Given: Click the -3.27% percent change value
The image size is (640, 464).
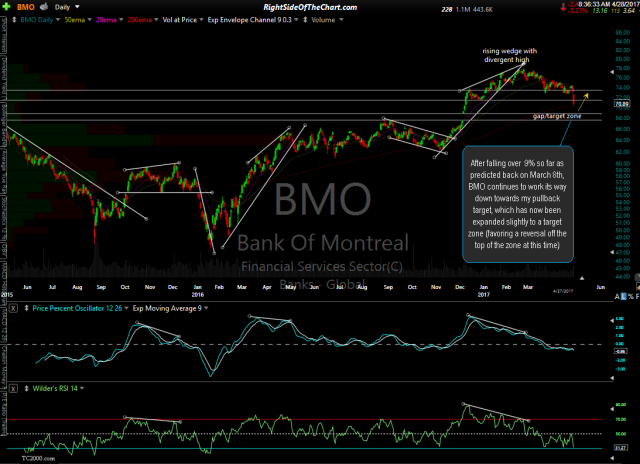Looking at the screenshot, I should coord(578,11).
